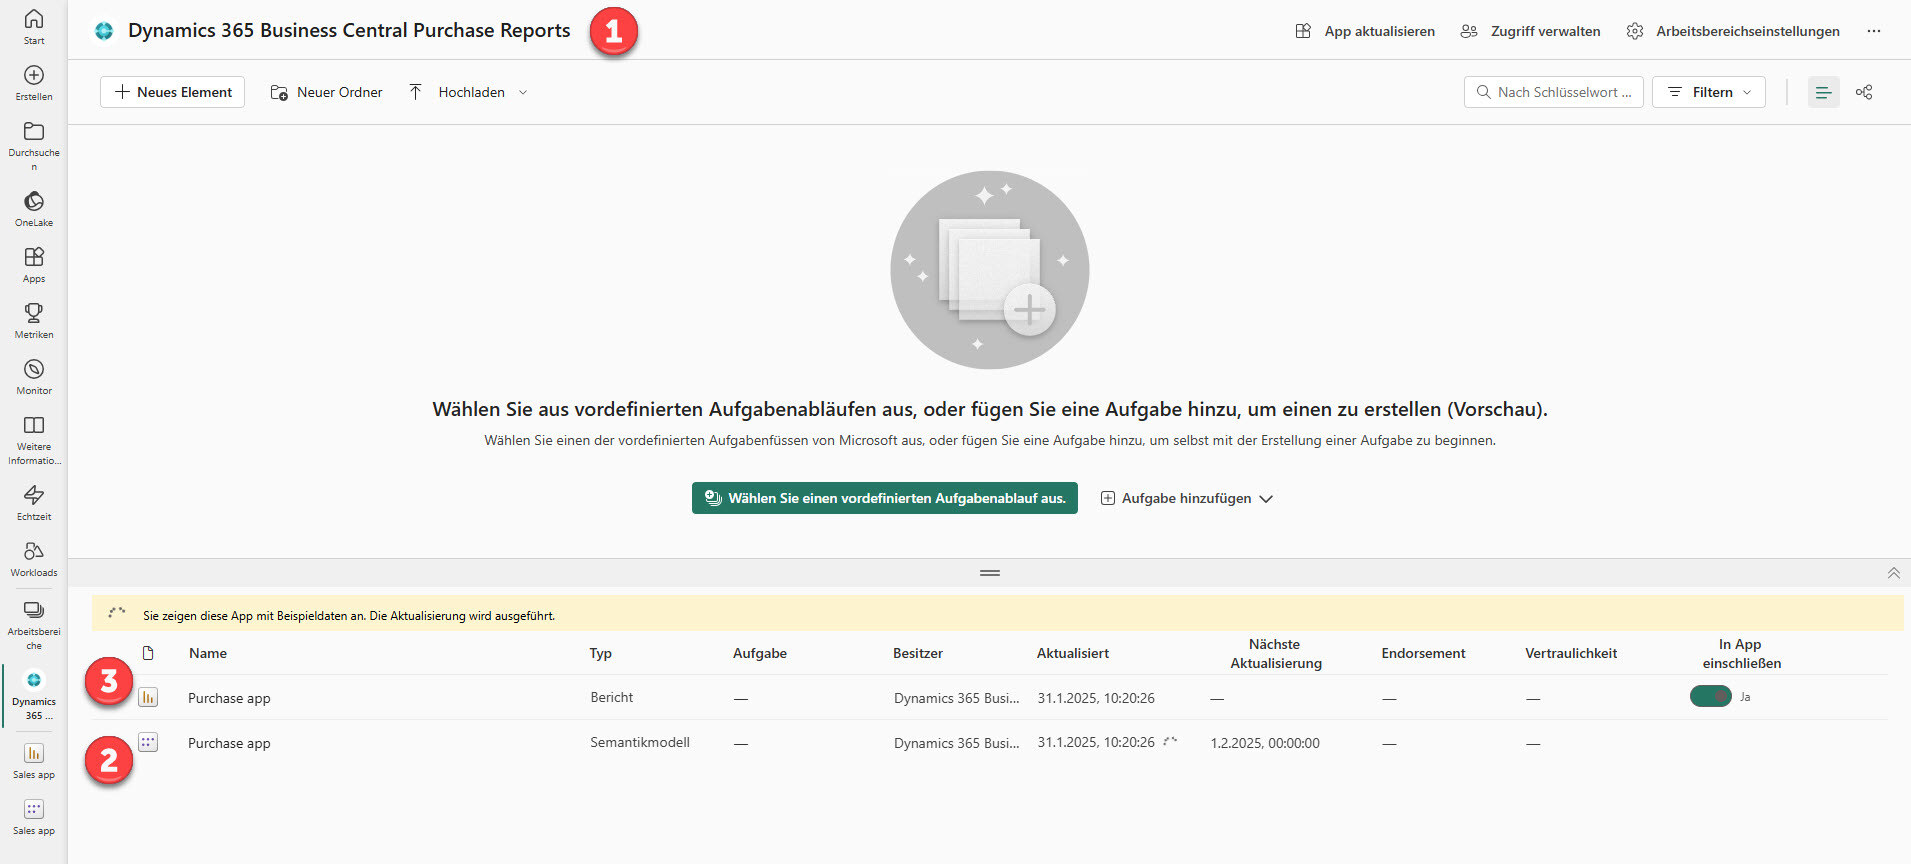This screenshot has width=1911, height=864.
Task: Click the refresh-in-progress spinner in Semantikmodell row
Action: tap(1170, 741)
